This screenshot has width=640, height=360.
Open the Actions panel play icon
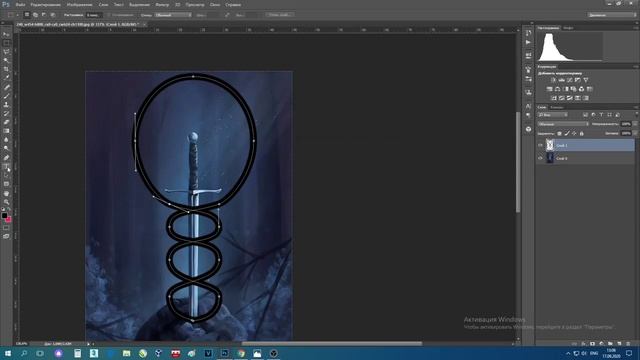coord(529,42)
